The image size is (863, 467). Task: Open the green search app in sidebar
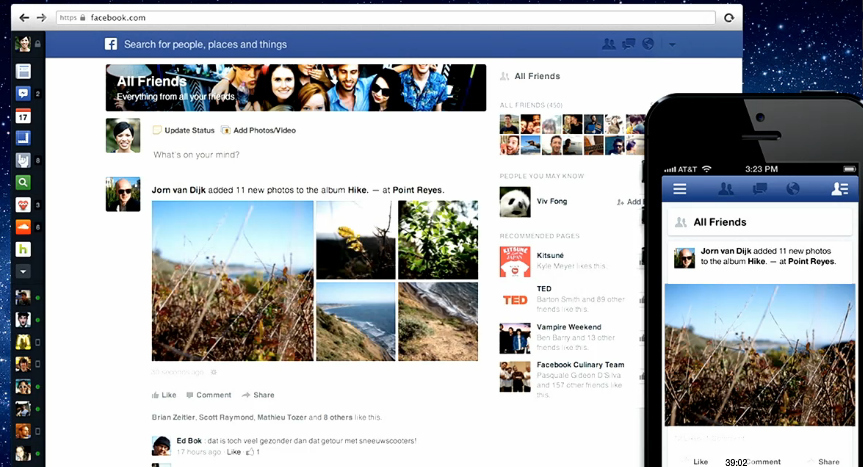(x=23, y=182)
